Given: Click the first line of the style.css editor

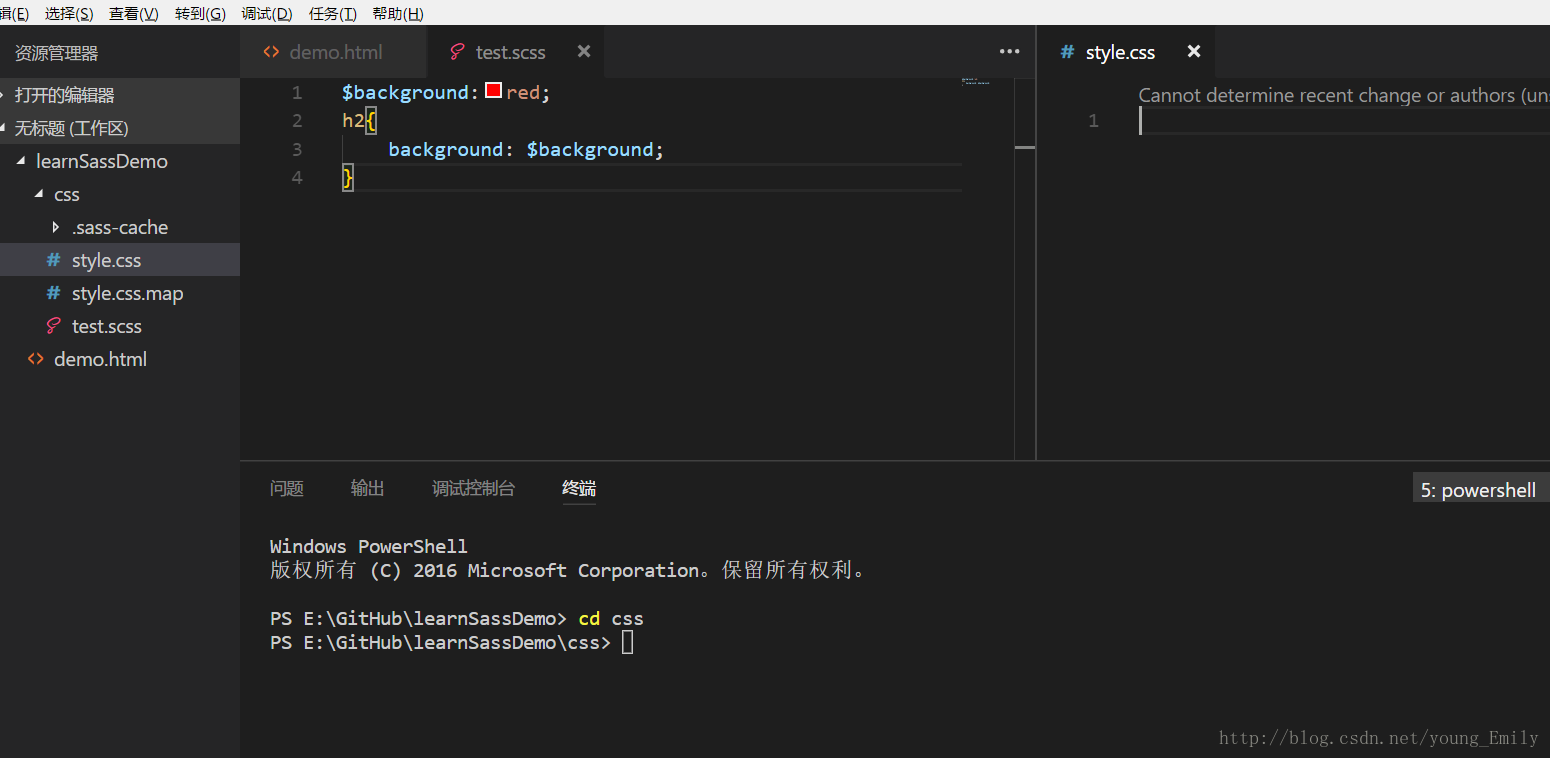Looking at the screenshot, I should point(1344,121).
